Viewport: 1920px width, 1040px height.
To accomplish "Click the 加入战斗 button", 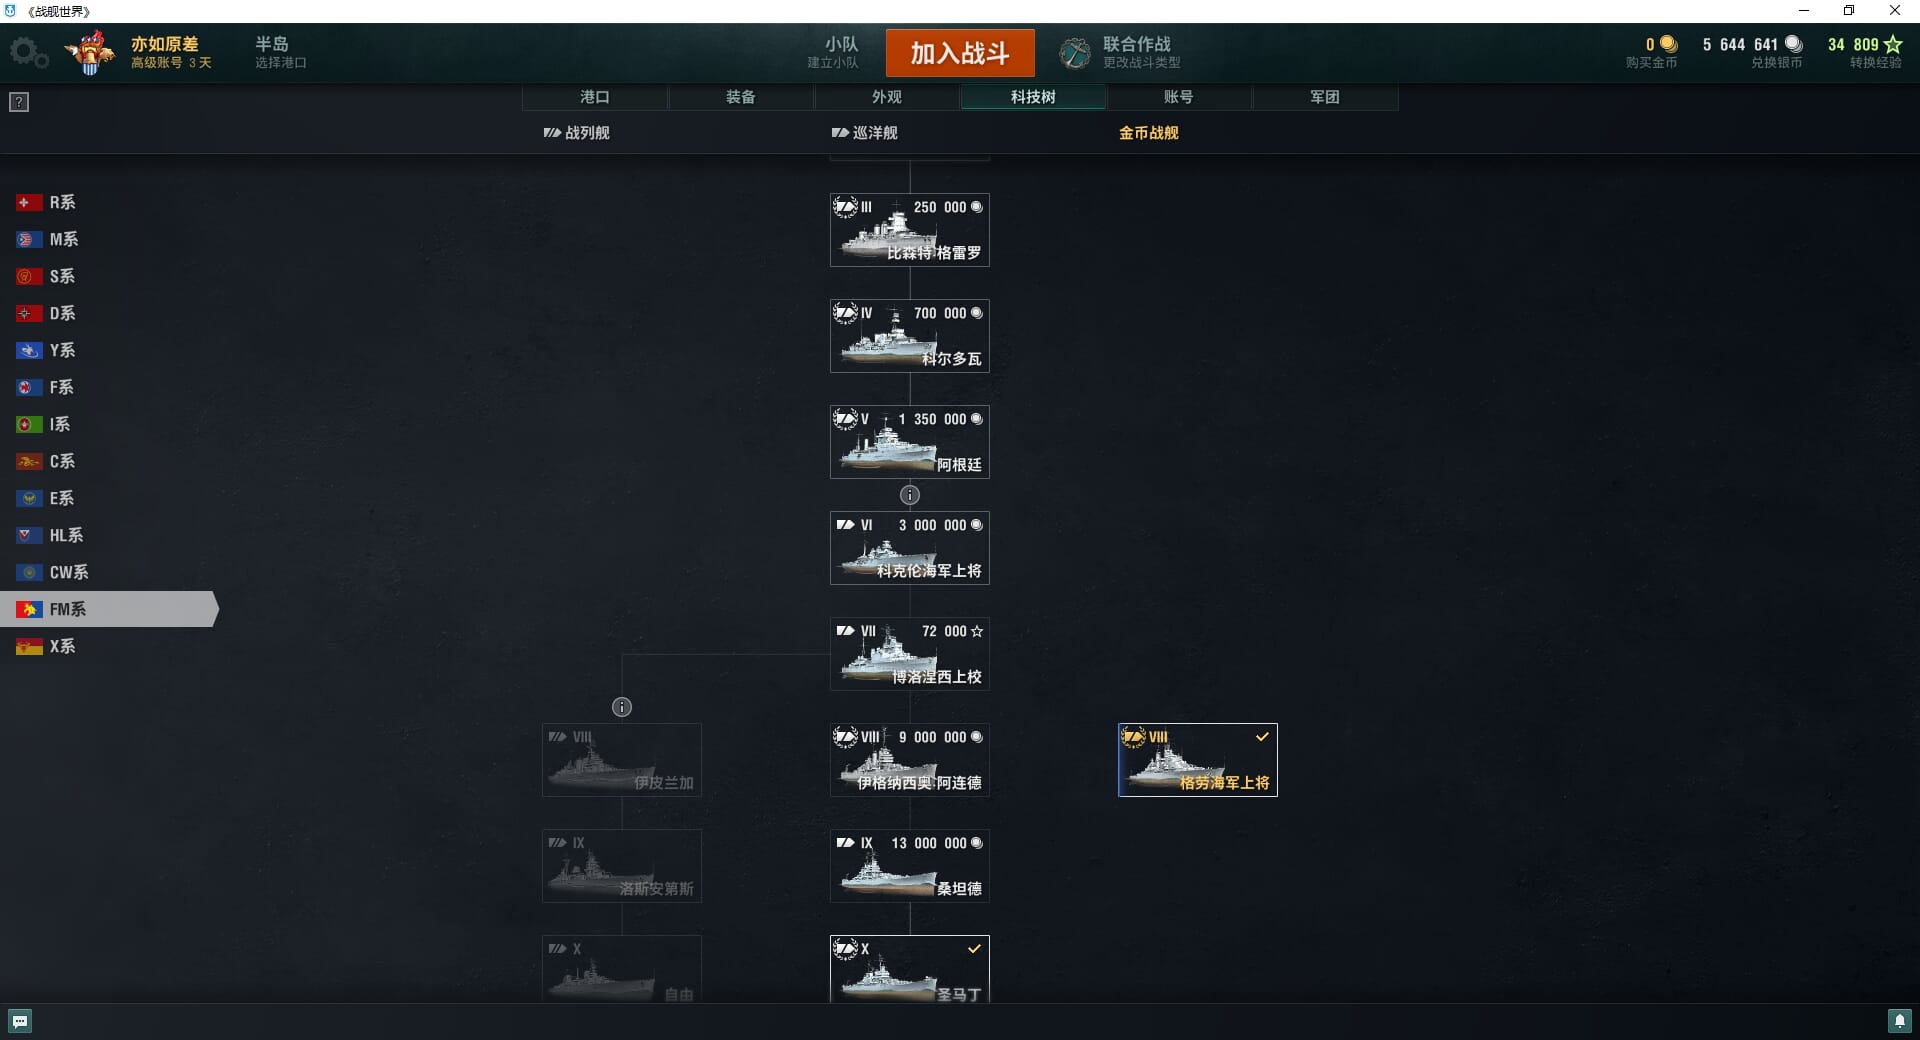I will tap(960, 53).
